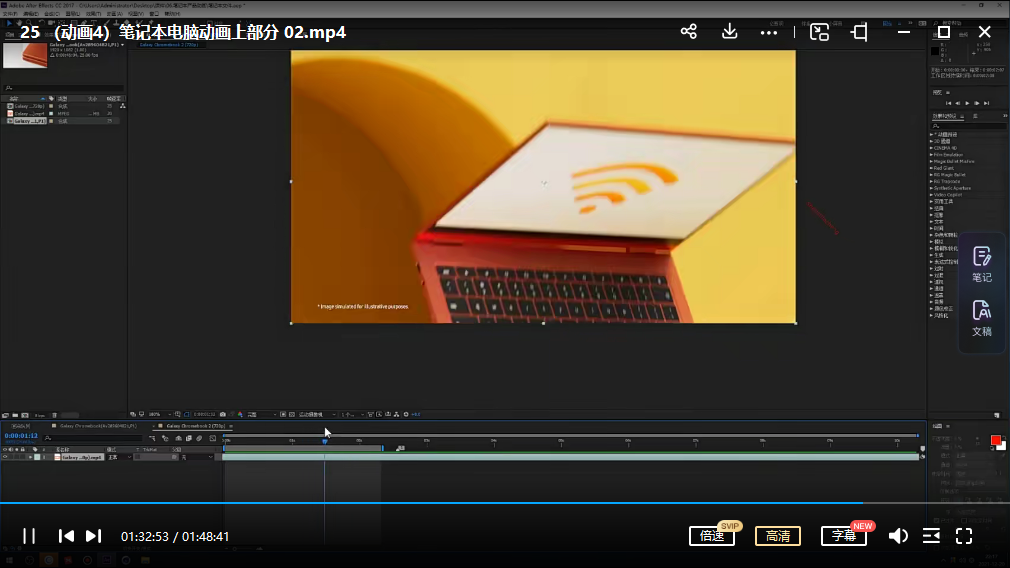Viewport: 1010px width, 568px height.
Task: Click the 名称 name column header in Project
Action: click(14, 99)
